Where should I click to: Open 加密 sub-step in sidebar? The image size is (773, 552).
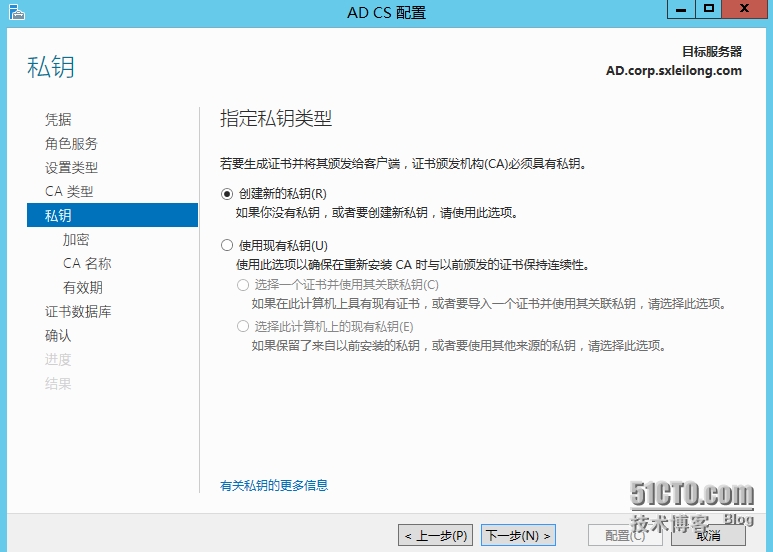point(76,240)
